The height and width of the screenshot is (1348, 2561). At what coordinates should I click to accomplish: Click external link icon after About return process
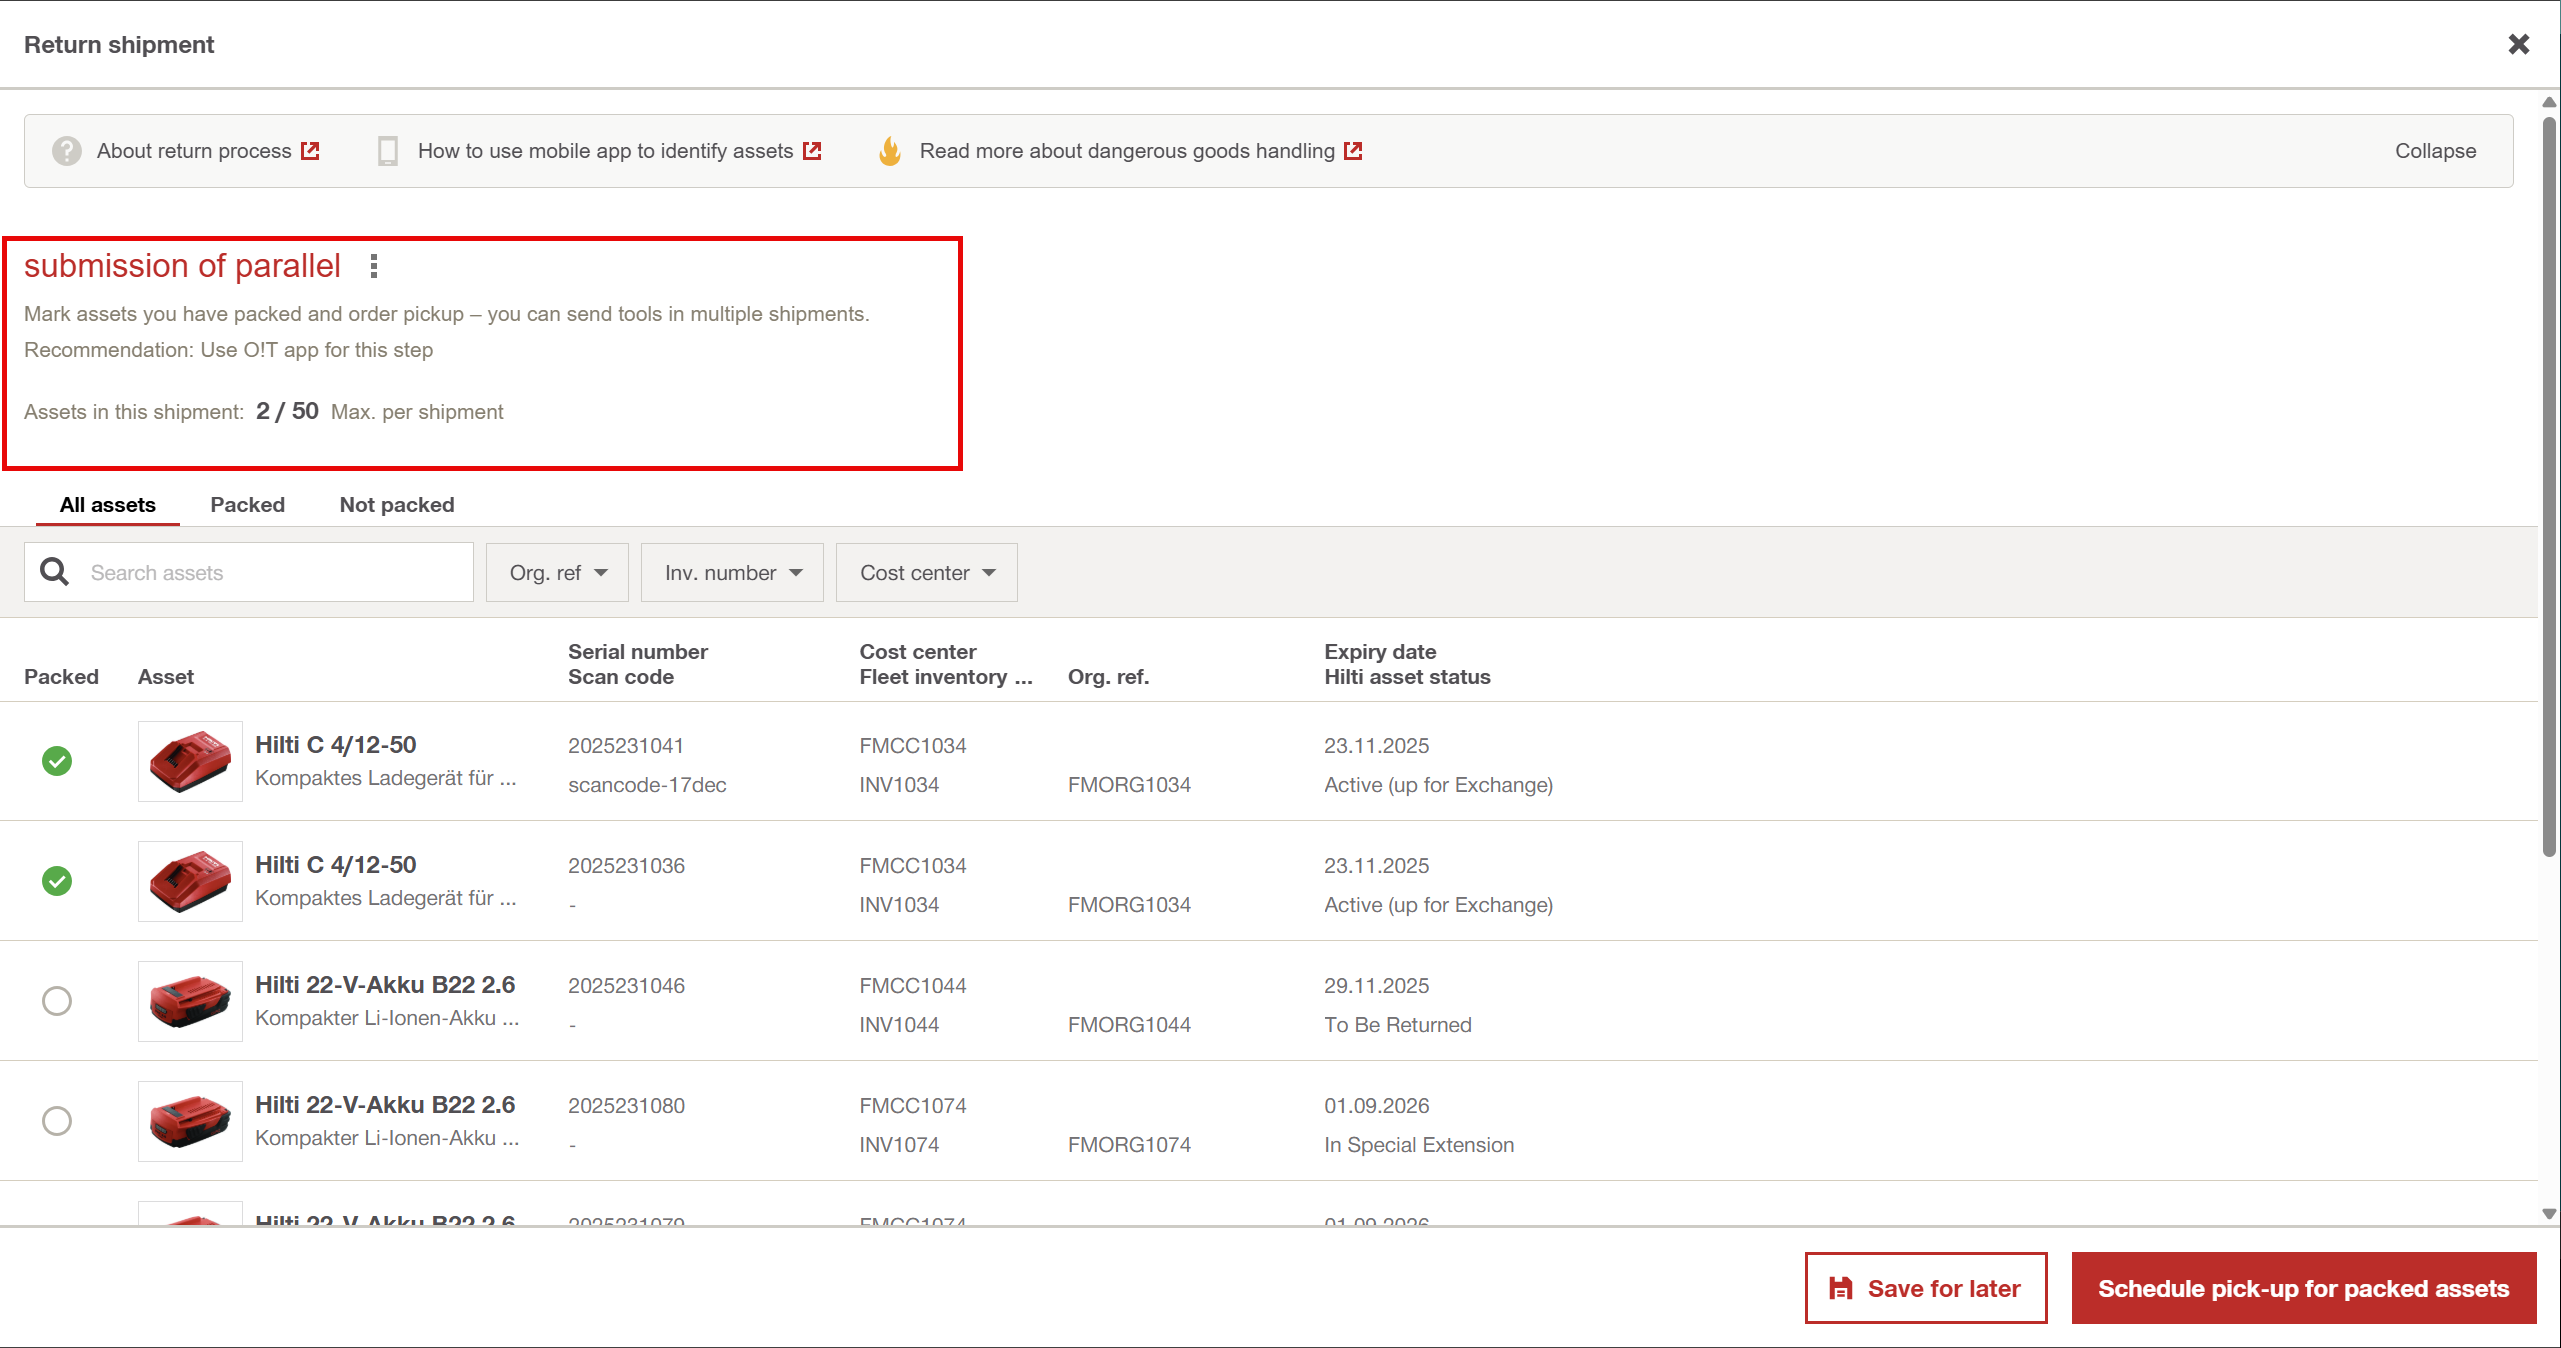tap(311, 151)
